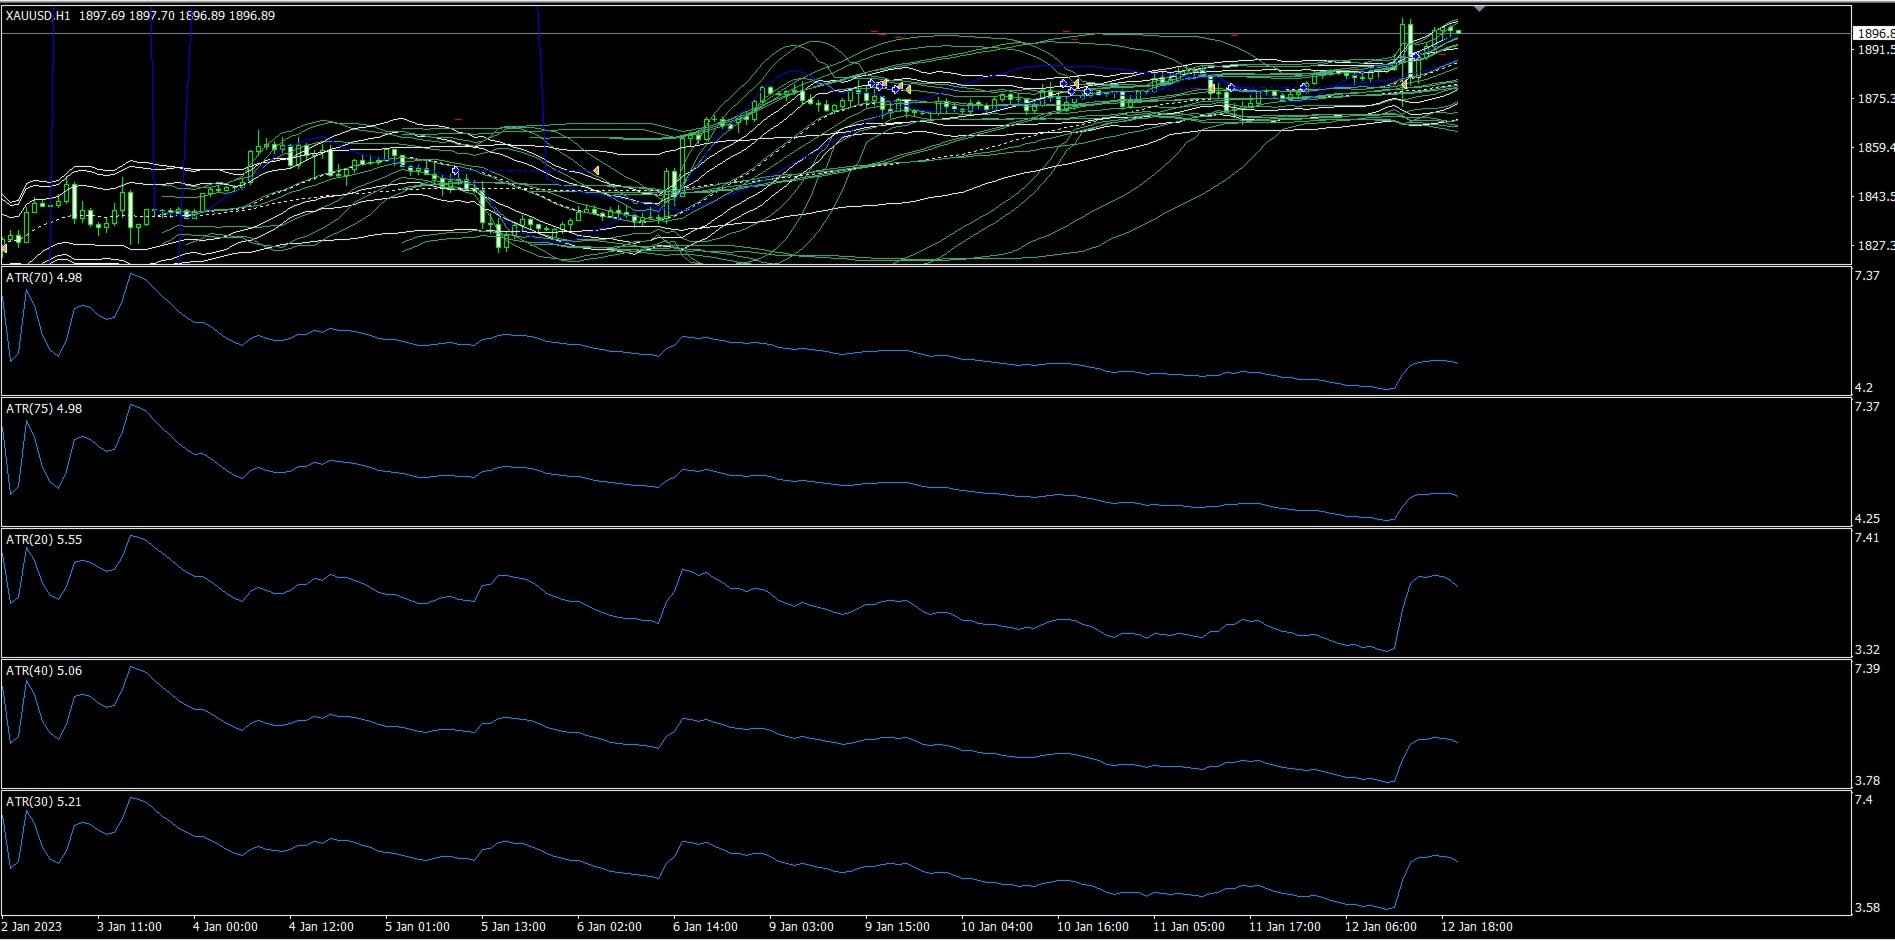Screen dimensions: 1895x941
Task: Click the 4.25 scale minimum in ATR(75) panel
Action: tap(1867, 519)
